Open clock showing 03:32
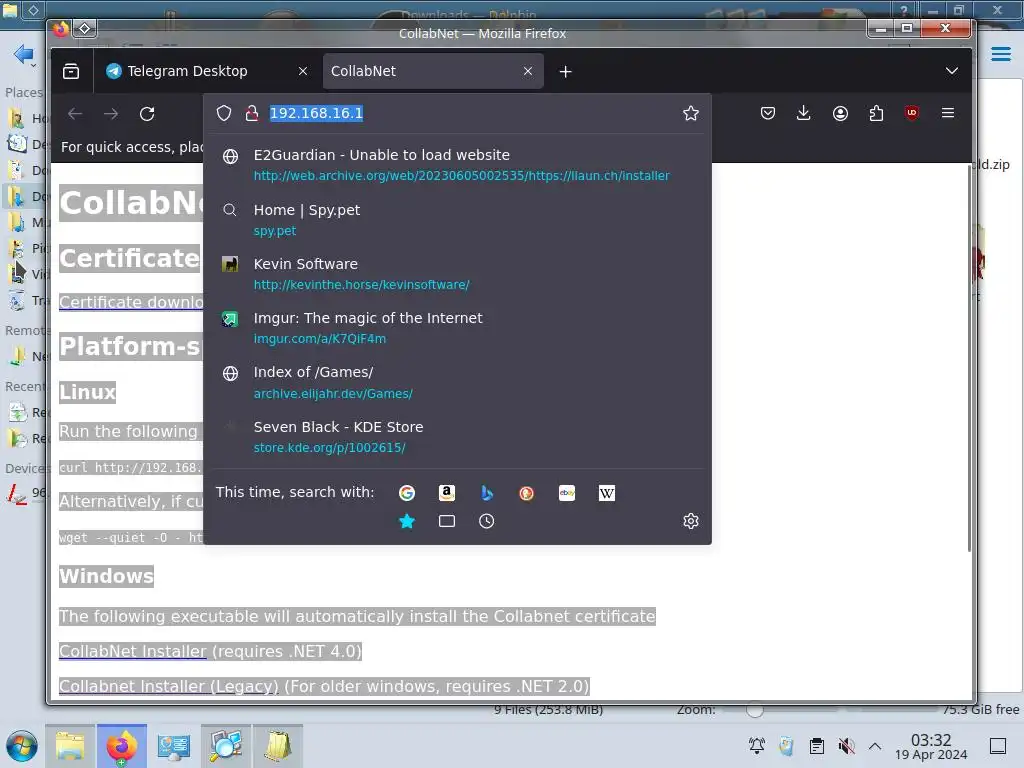Screen dimensions: 1024x768 click(931, 746)
